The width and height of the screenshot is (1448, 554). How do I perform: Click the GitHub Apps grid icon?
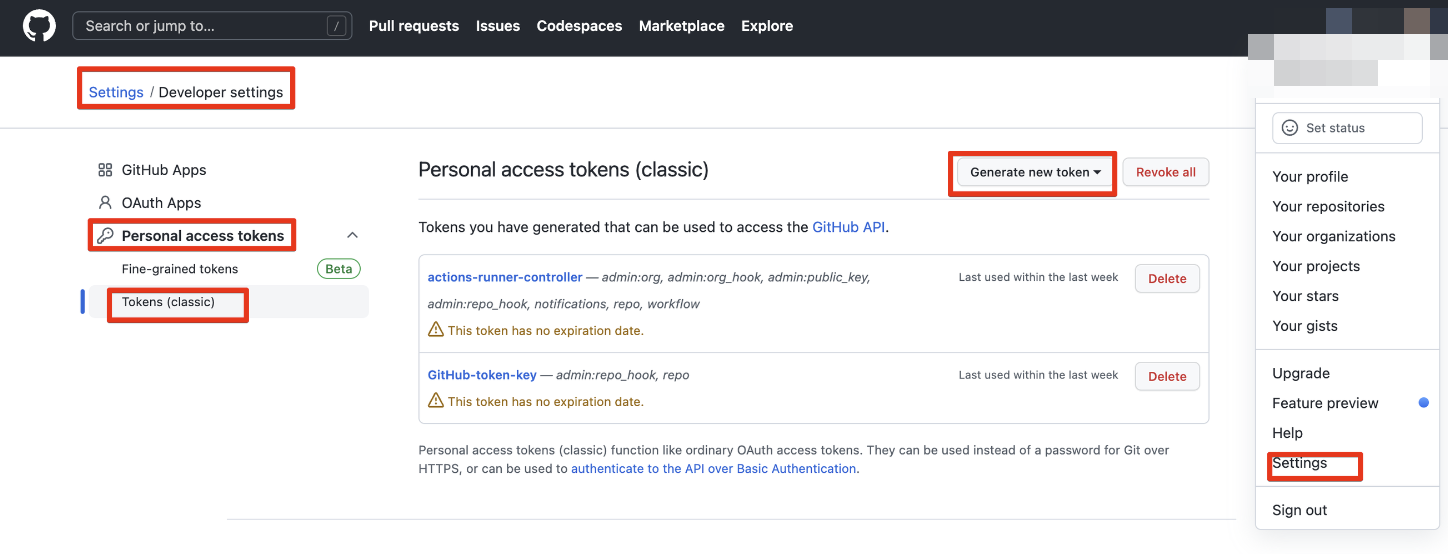pyautogui.click(x=105, y=170)
